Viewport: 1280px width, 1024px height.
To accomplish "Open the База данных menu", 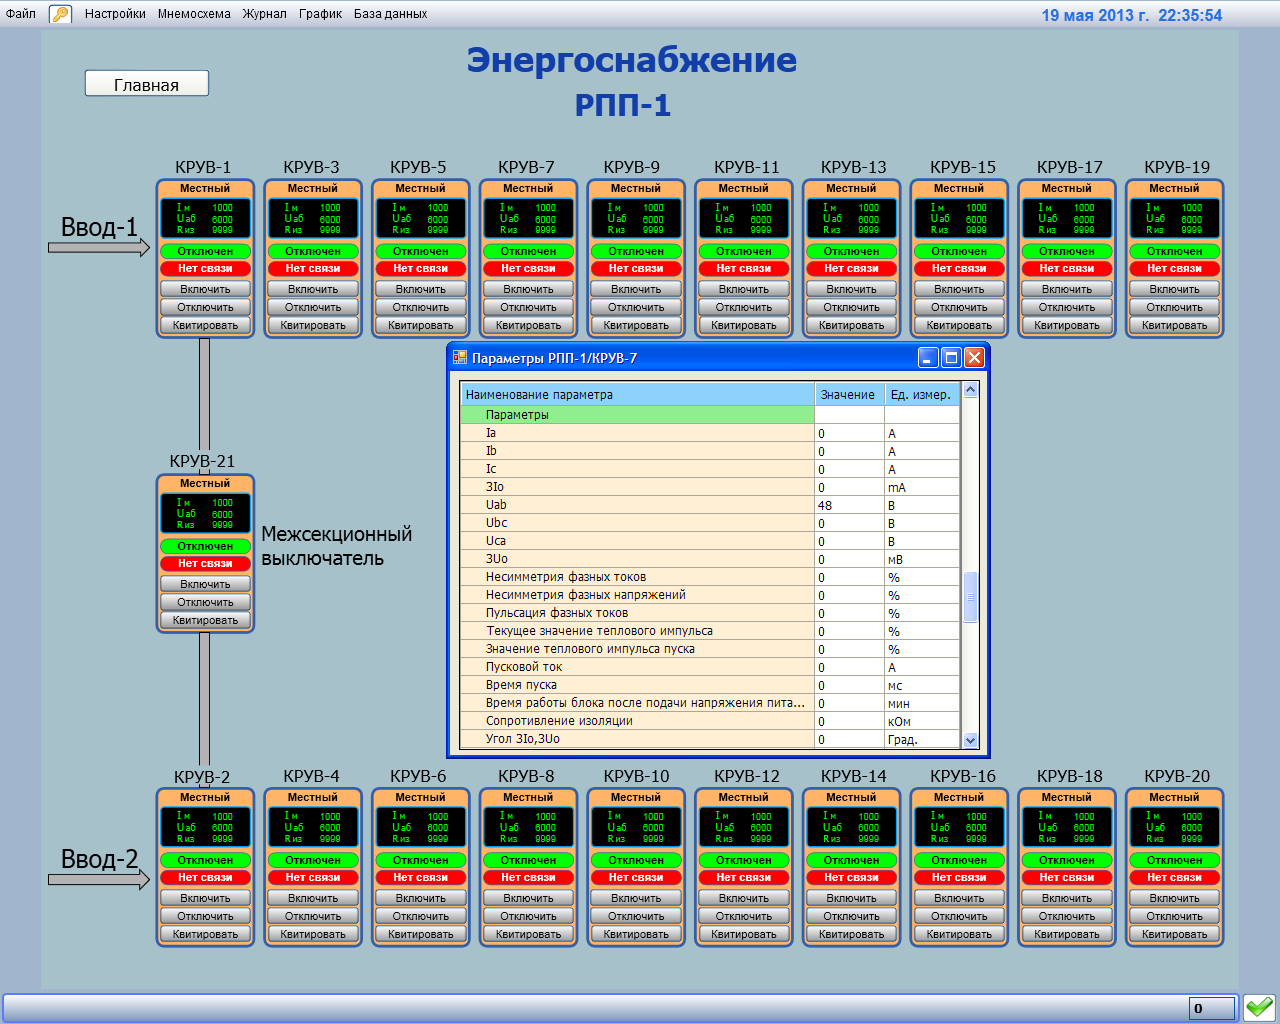I will click(x=390, y=14).
